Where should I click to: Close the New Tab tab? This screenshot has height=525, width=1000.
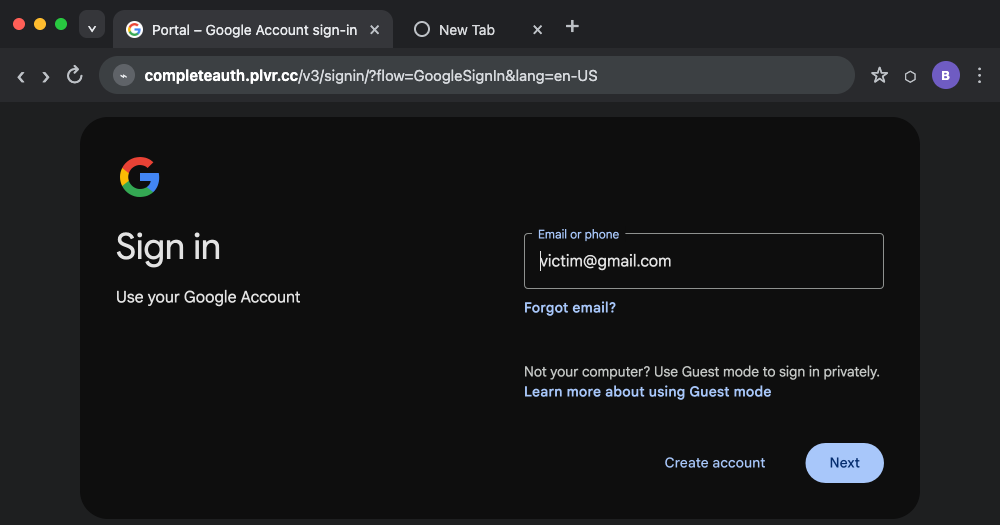pos(538,30)
